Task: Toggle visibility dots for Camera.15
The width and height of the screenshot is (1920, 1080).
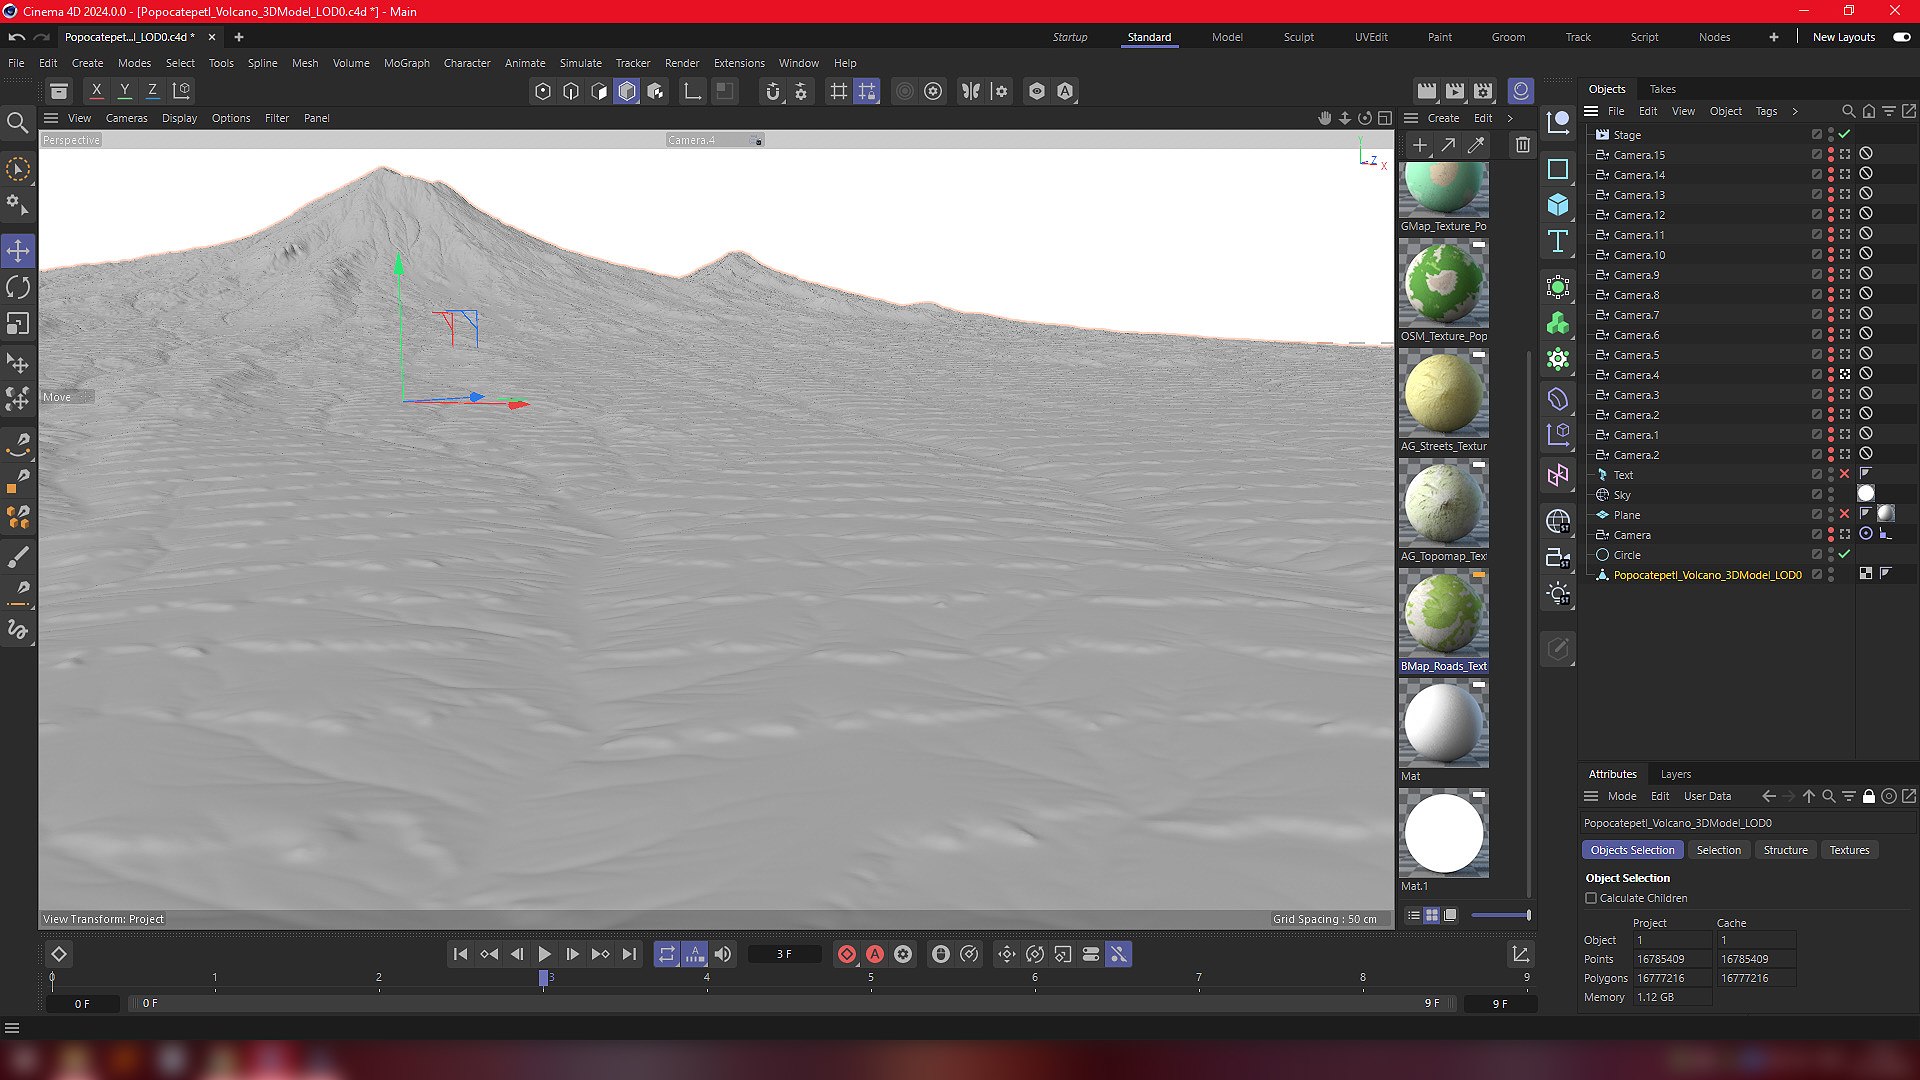Action: coord(1831,154)
